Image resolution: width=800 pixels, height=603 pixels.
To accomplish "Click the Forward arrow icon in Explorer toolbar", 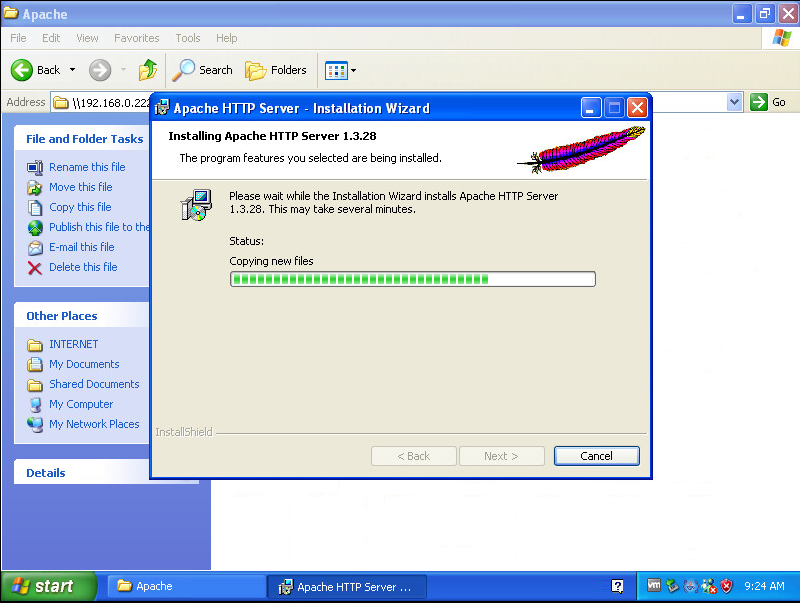I will (99, 70).
